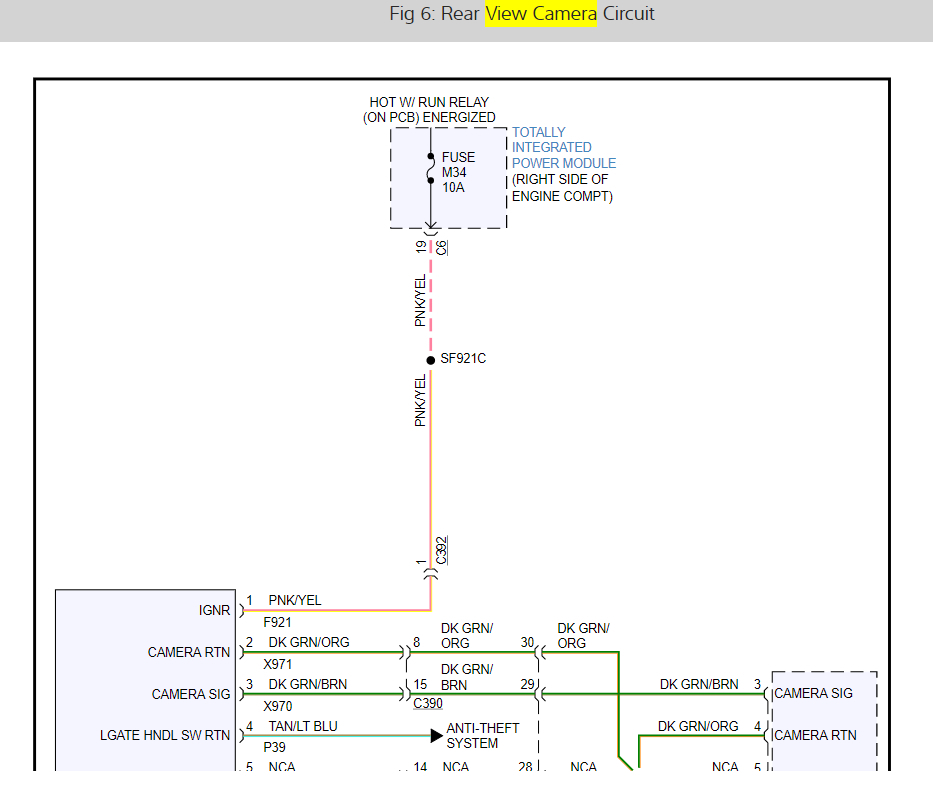Click the IGNR pin label
Image resolution: width=933 pixels, height=798 pixels.
click(x=214, y=611)
